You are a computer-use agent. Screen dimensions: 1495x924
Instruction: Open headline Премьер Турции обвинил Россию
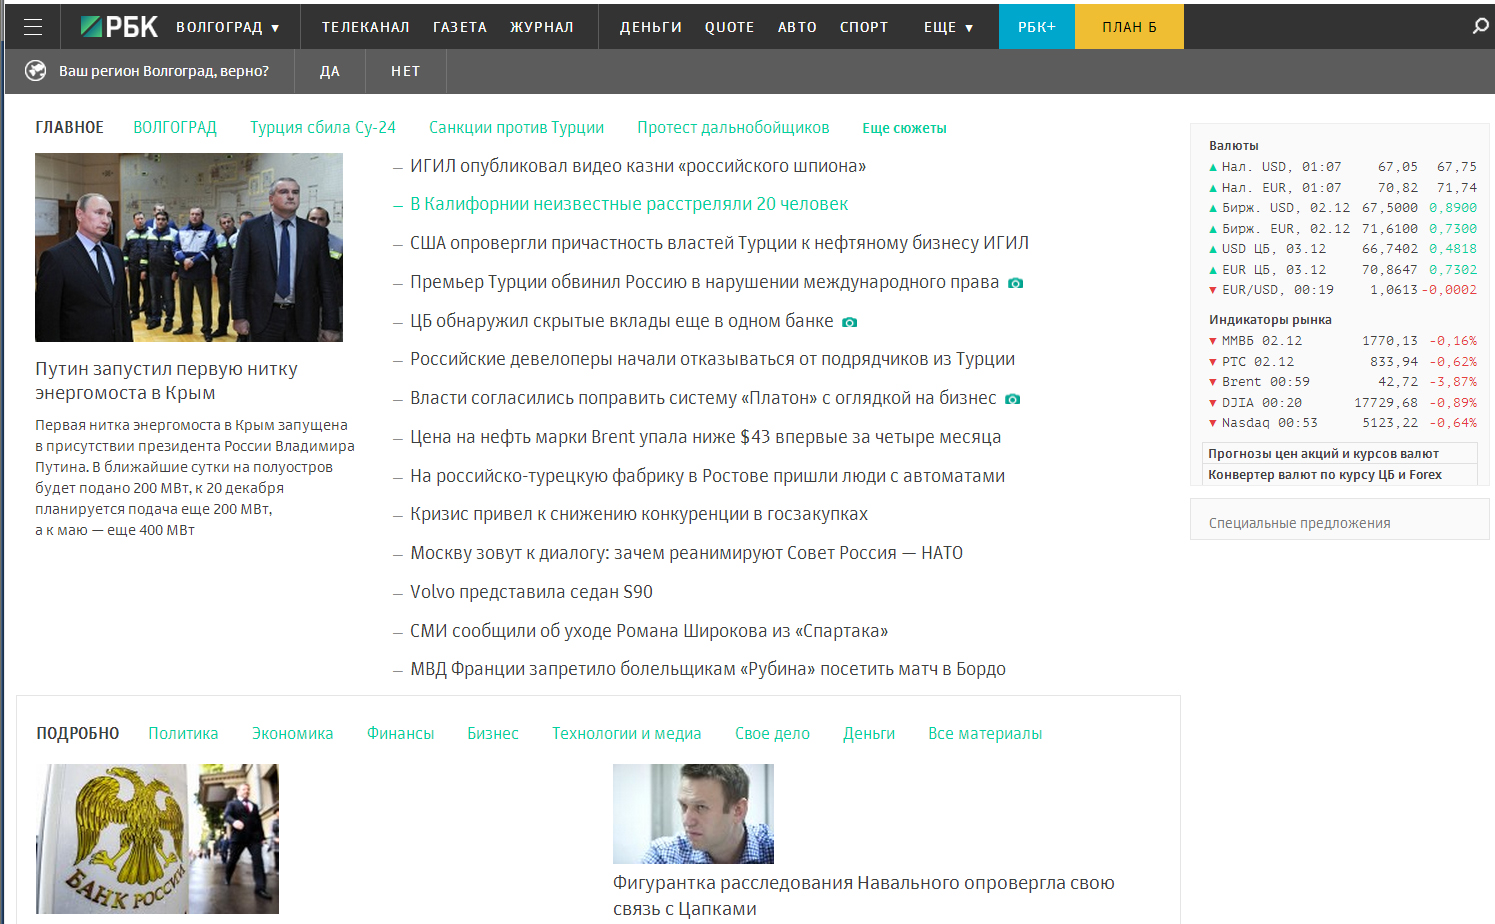point(704,282)
